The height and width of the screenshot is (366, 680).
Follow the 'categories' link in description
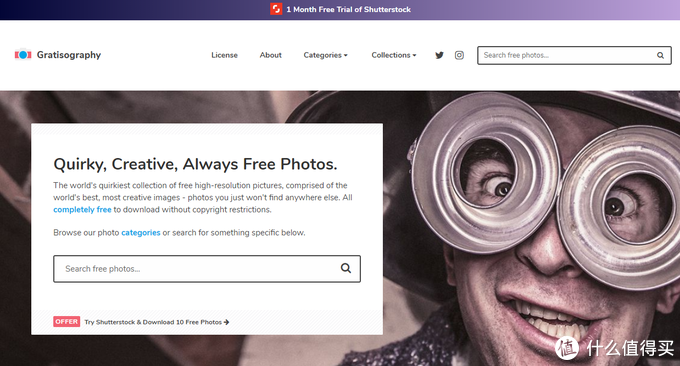(141, 232)
